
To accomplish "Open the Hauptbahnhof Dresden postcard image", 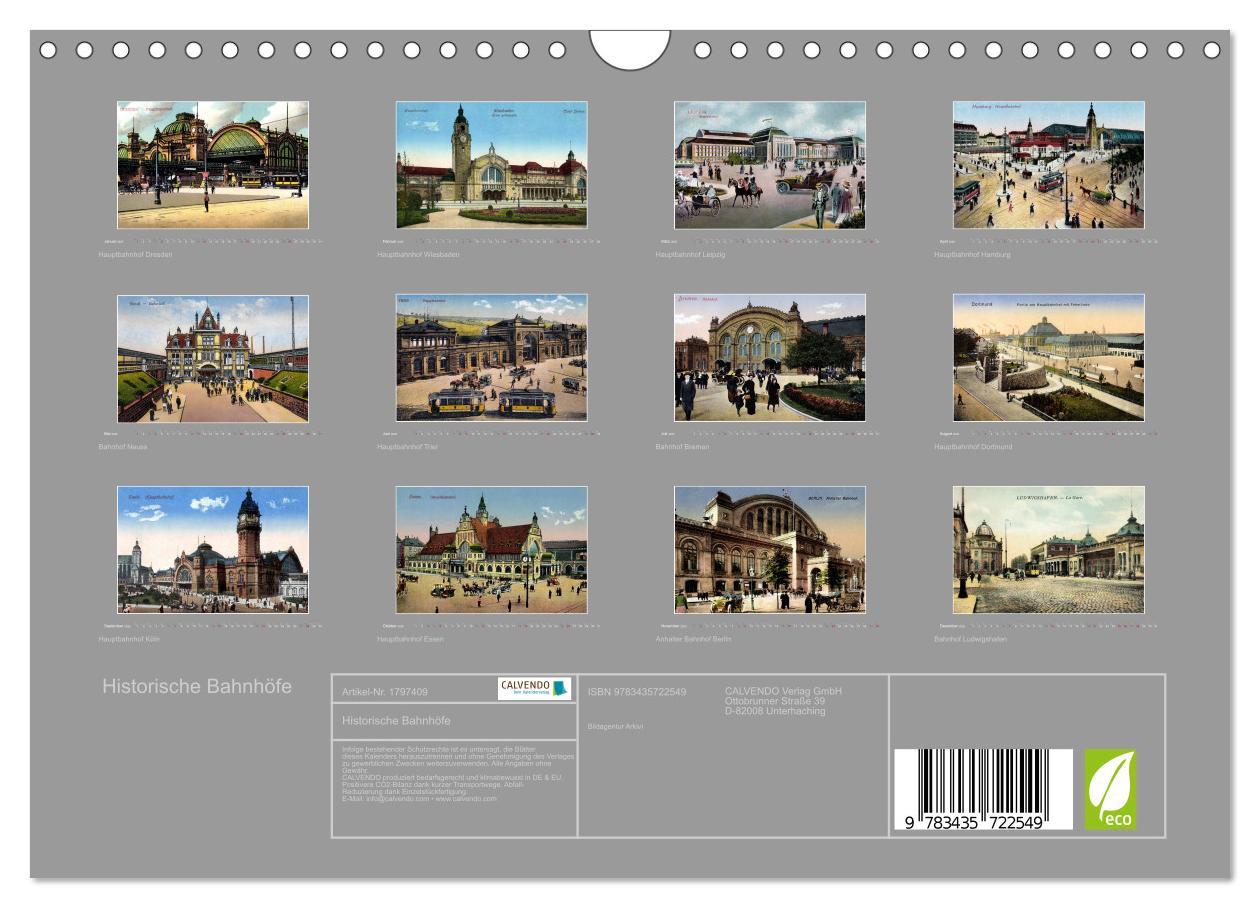I will tap(213, 165).
